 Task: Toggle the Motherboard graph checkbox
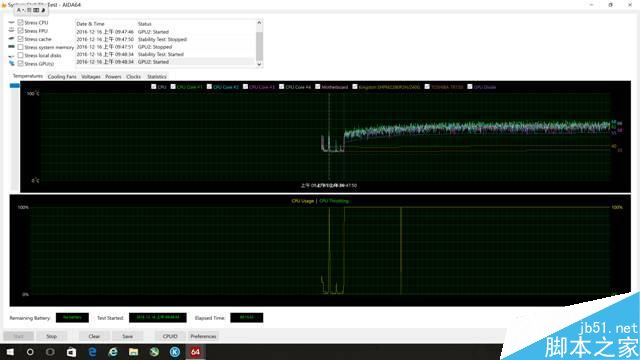click(x=318, y=87)
